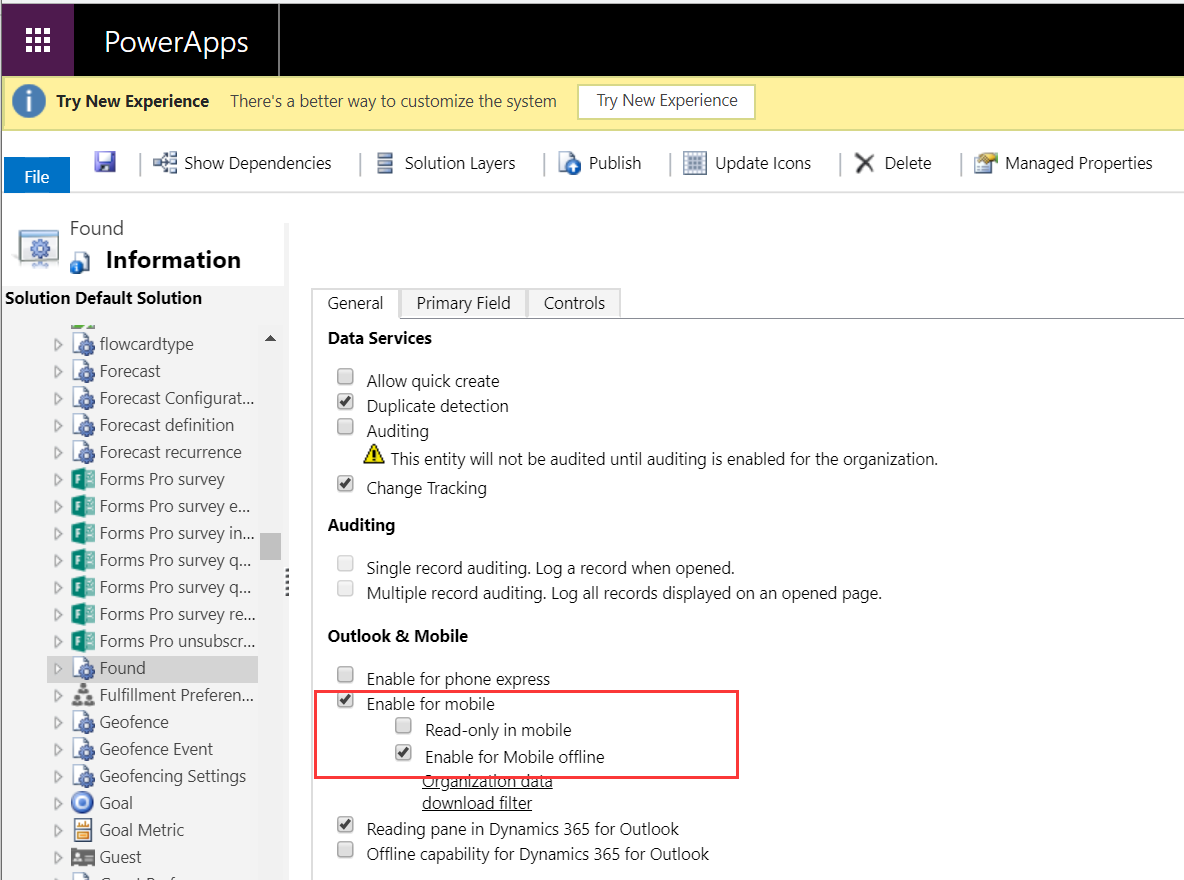
Task: Click Solution Layers toolbar label
Action: click(460, 163)
